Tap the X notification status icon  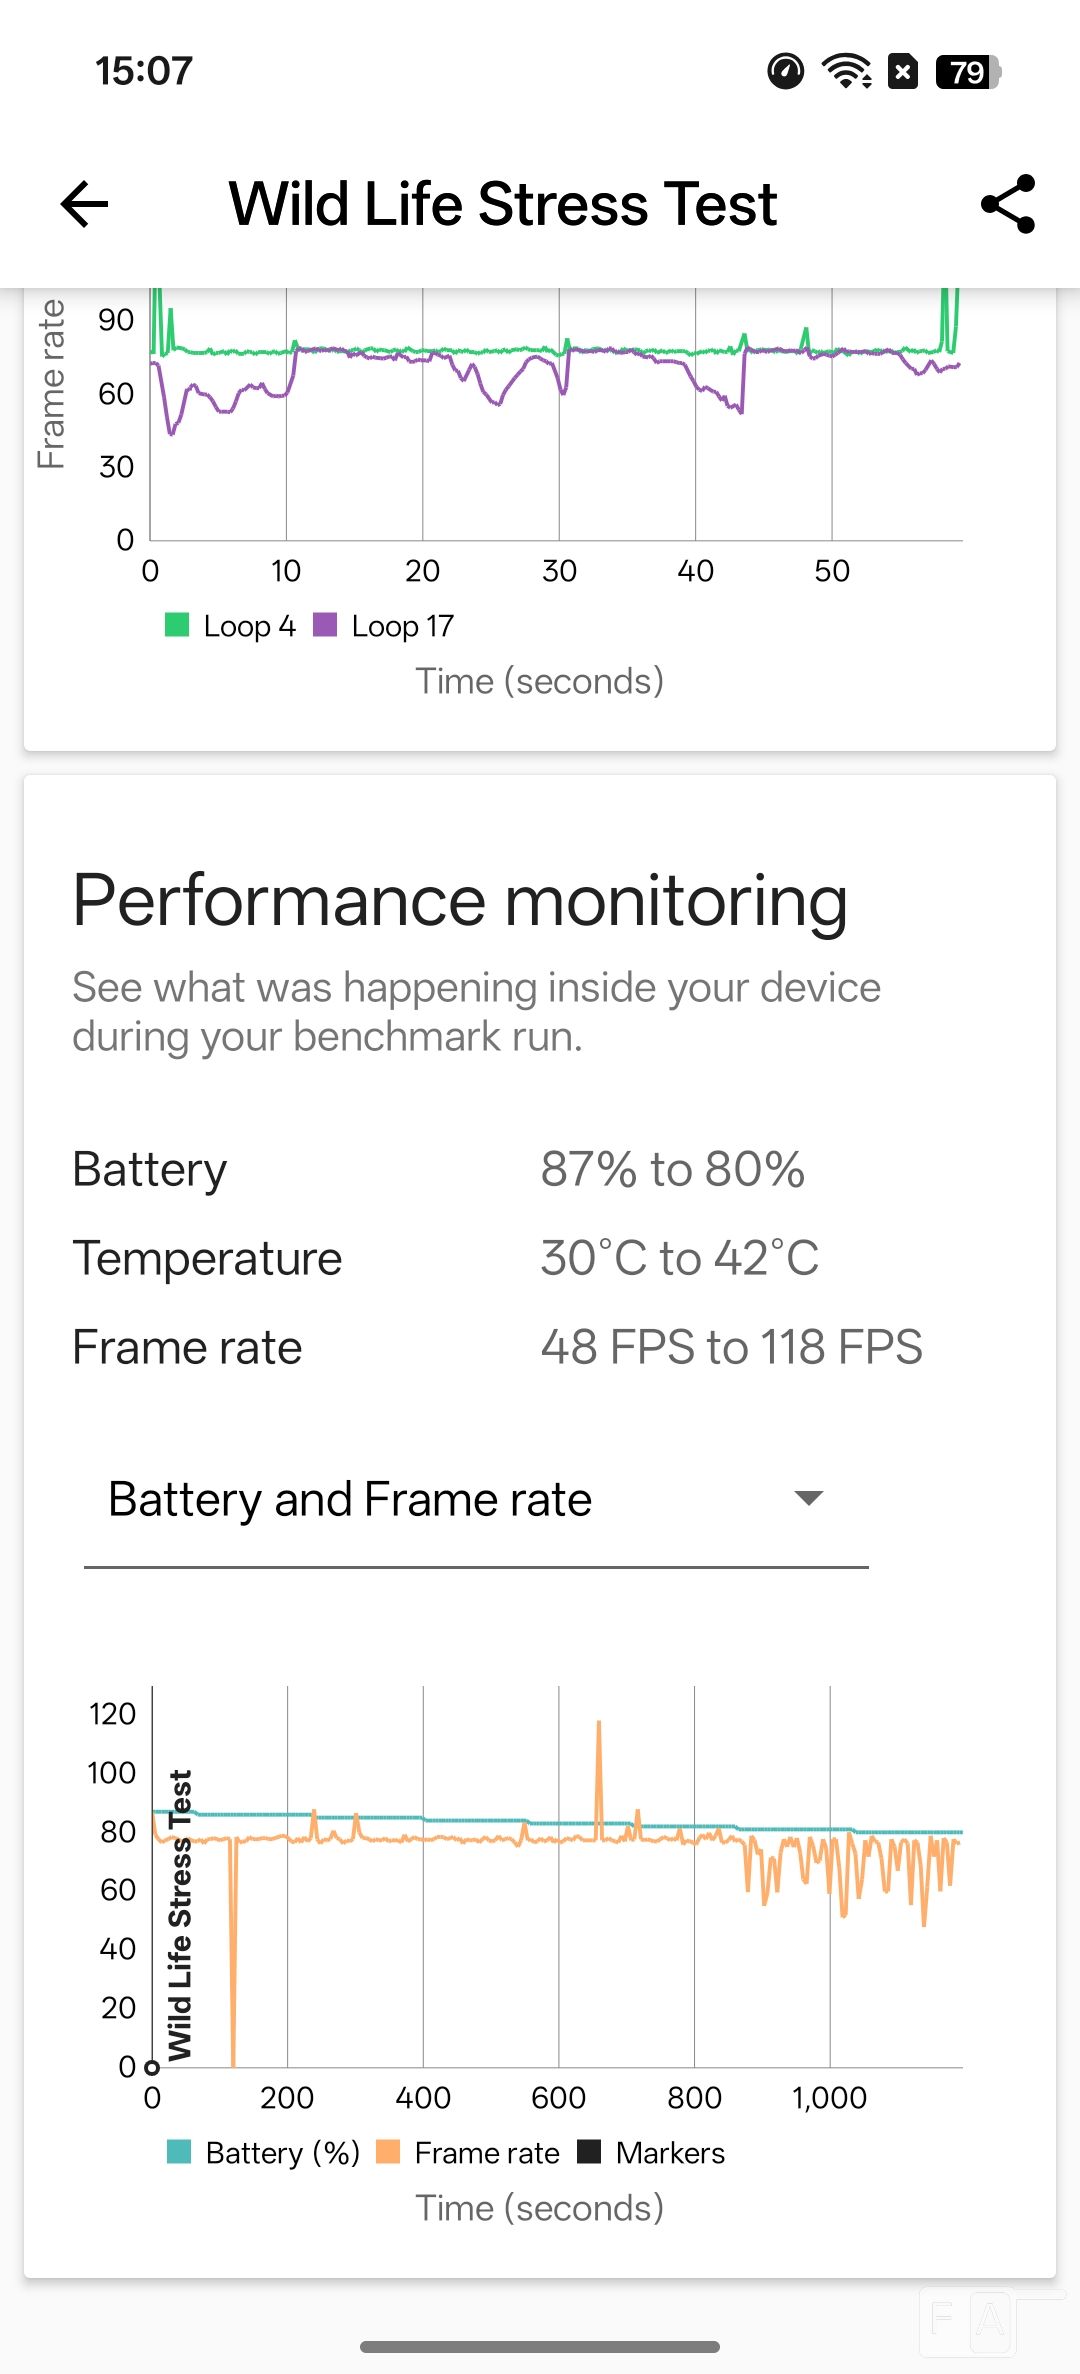[903, 71]
